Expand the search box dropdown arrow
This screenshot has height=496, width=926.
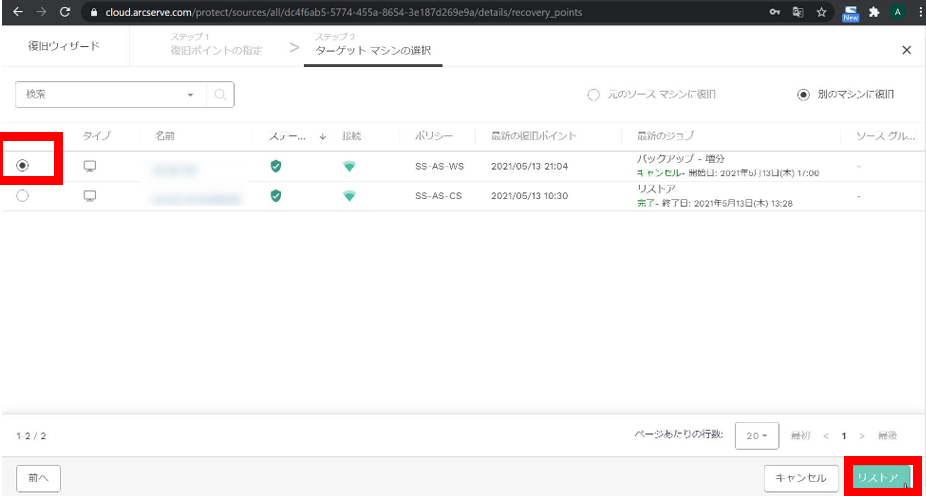tap(190, 95)
